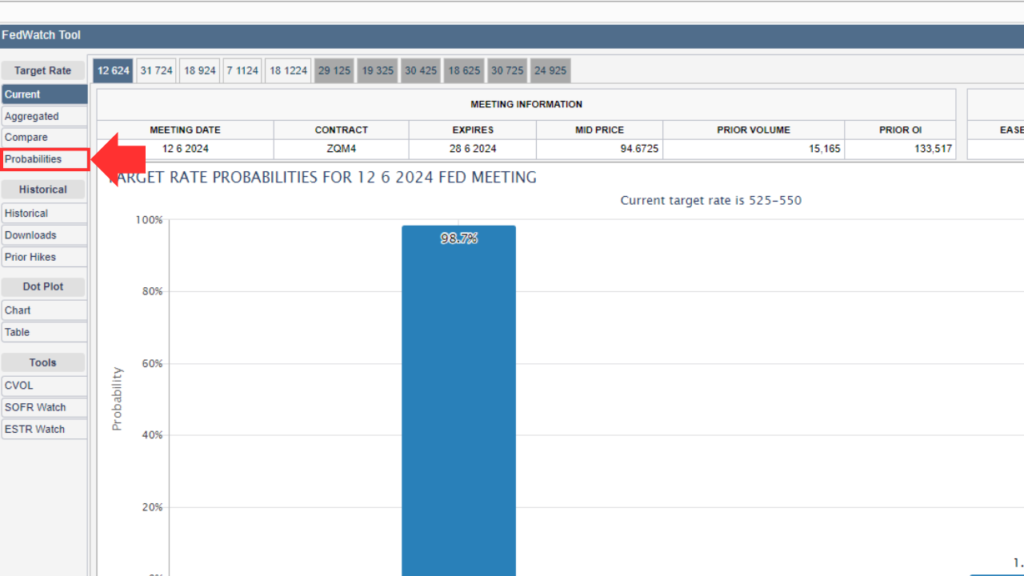Click Compare in the Target Rate section
The width and height of the screenshot is (1024, 576).
pyautogui.click(x=44, y=137)
